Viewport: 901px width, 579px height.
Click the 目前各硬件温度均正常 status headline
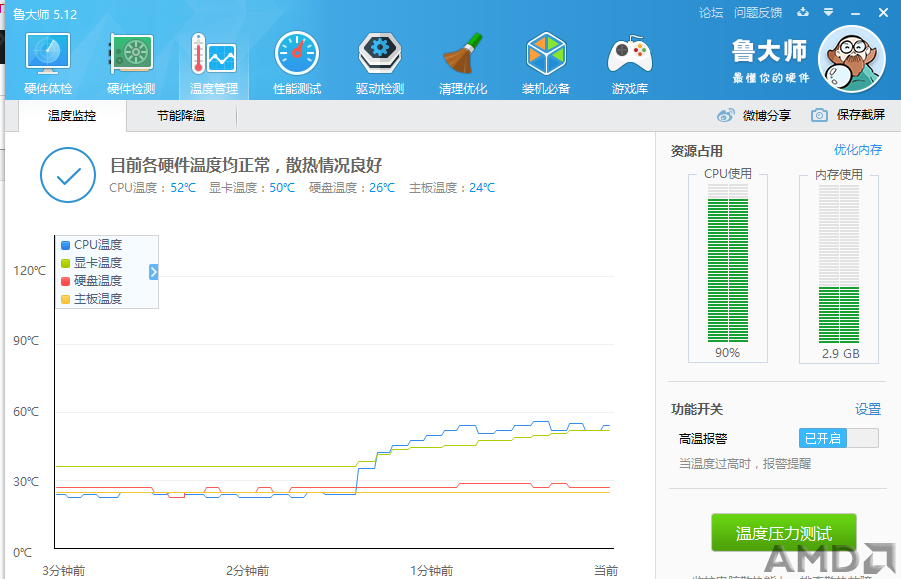pyautogui.click(x=246, y=165)
